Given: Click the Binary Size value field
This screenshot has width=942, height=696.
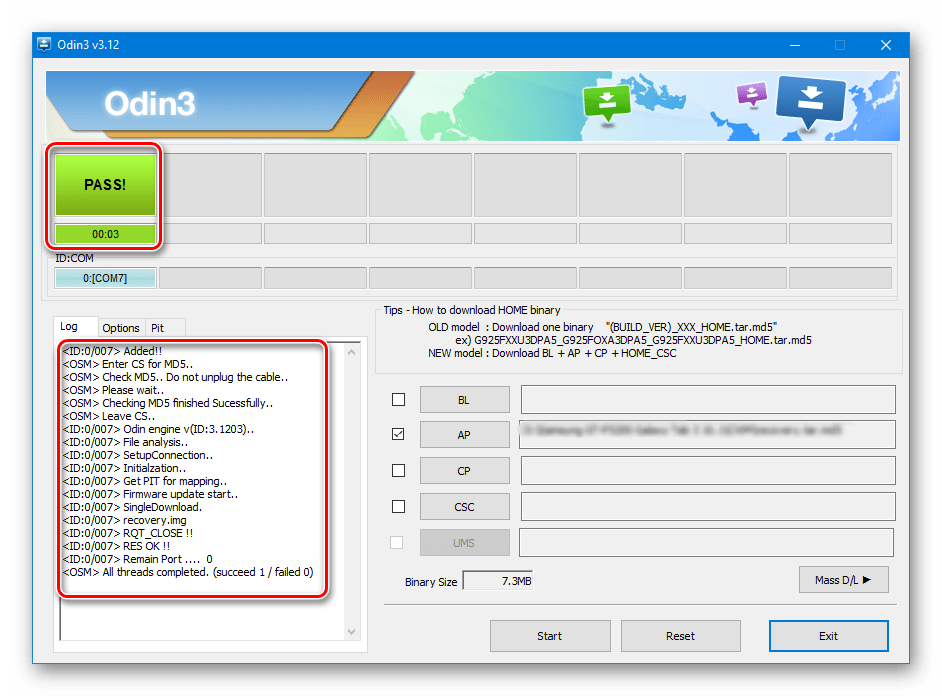Looking at the screenshot, I should 498,581.
